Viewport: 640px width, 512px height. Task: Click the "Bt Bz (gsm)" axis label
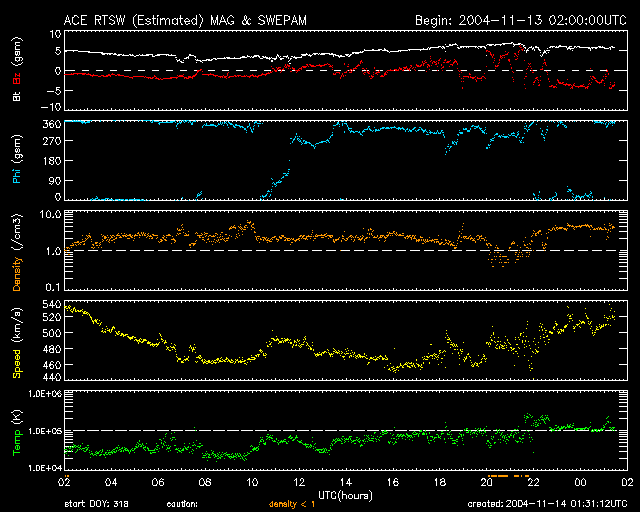(17, 69)
